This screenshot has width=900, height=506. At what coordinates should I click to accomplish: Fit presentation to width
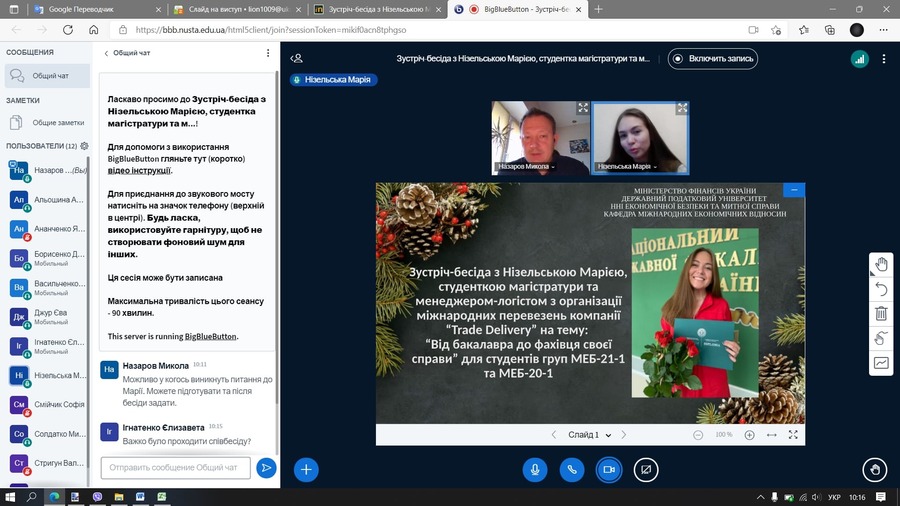(x=771, y=435)
